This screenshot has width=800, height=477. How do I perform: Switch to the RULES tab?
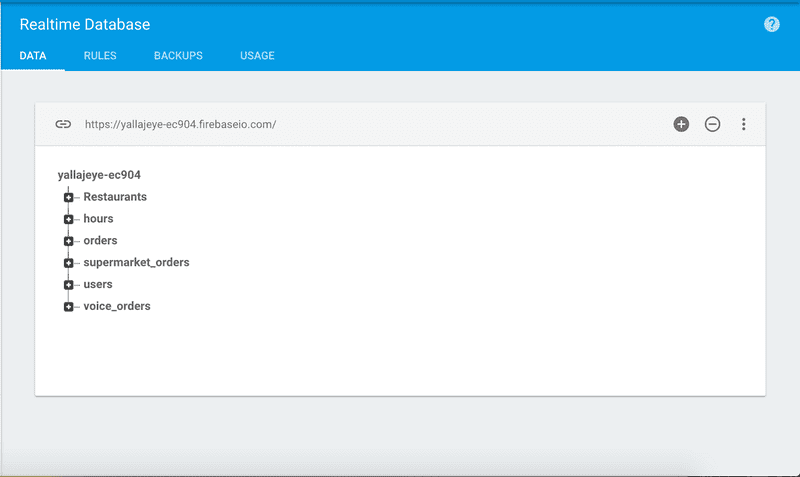coord(100,56)
